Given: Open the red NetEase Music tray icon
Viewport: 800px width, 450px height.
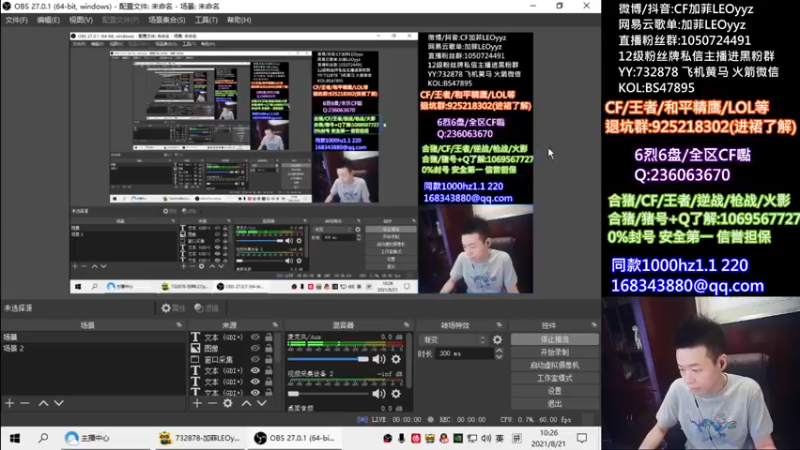Looking at the screenshot, I should [416, 438].
